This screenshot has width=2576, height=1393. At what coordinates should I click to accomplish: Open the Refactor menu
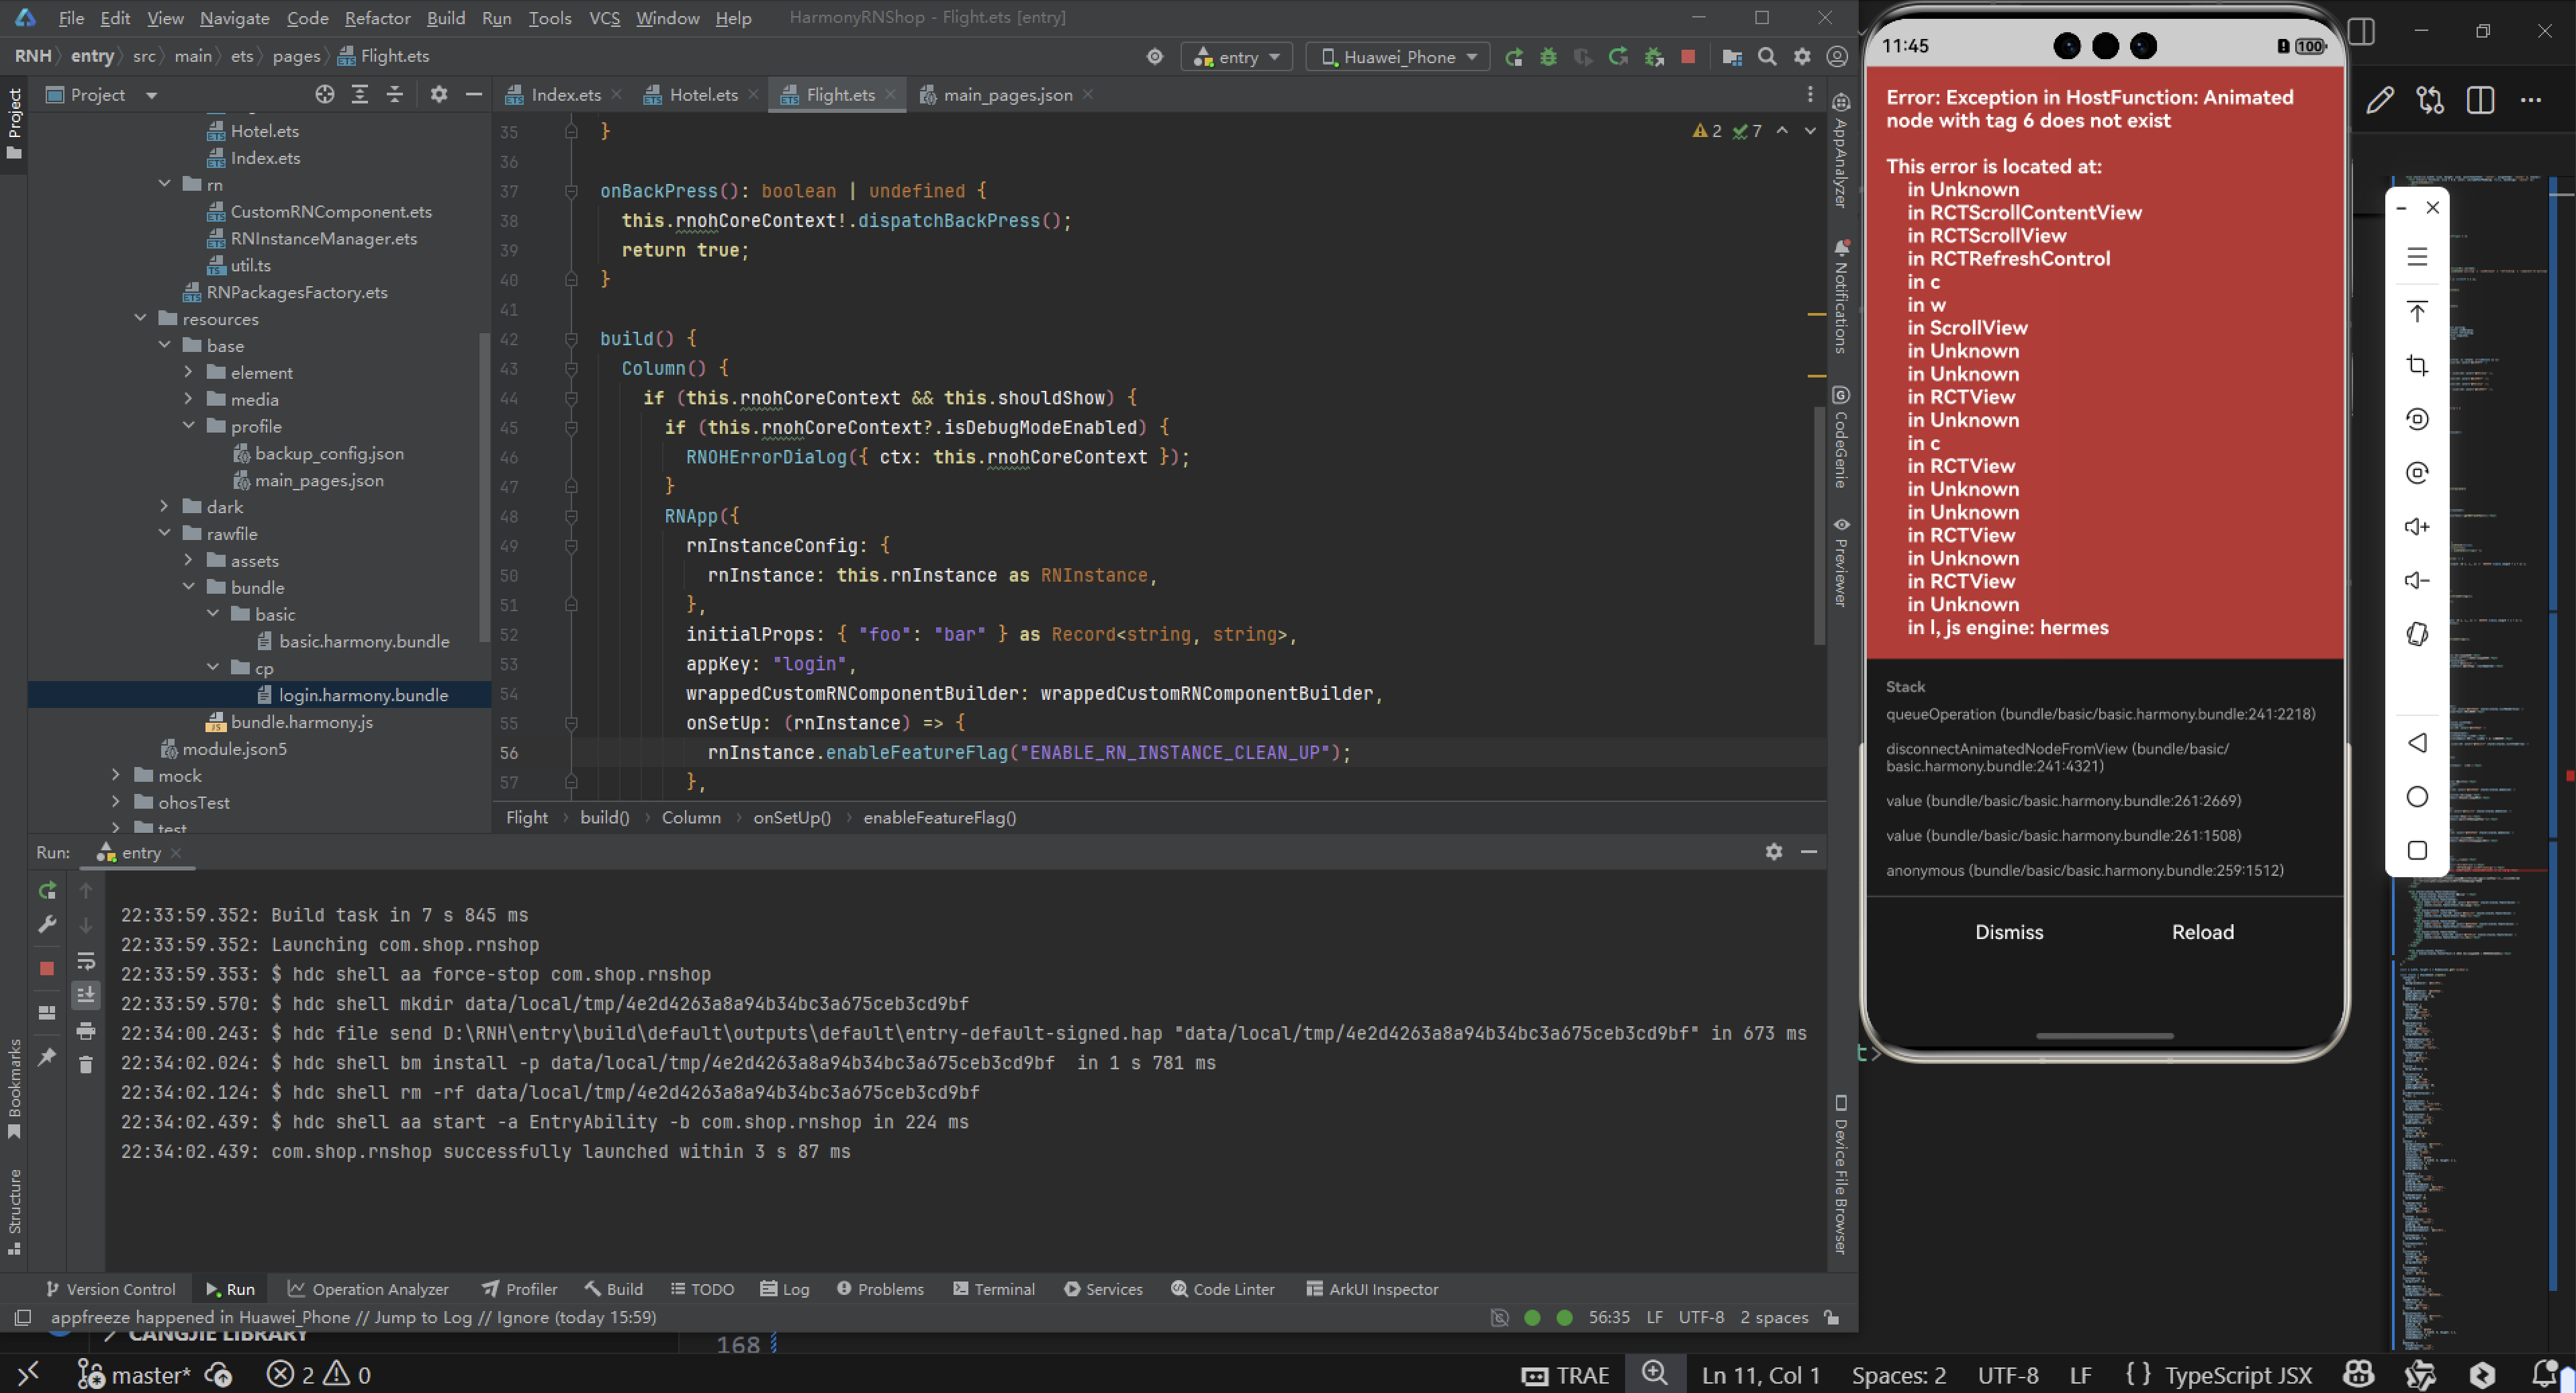[377, 18]
